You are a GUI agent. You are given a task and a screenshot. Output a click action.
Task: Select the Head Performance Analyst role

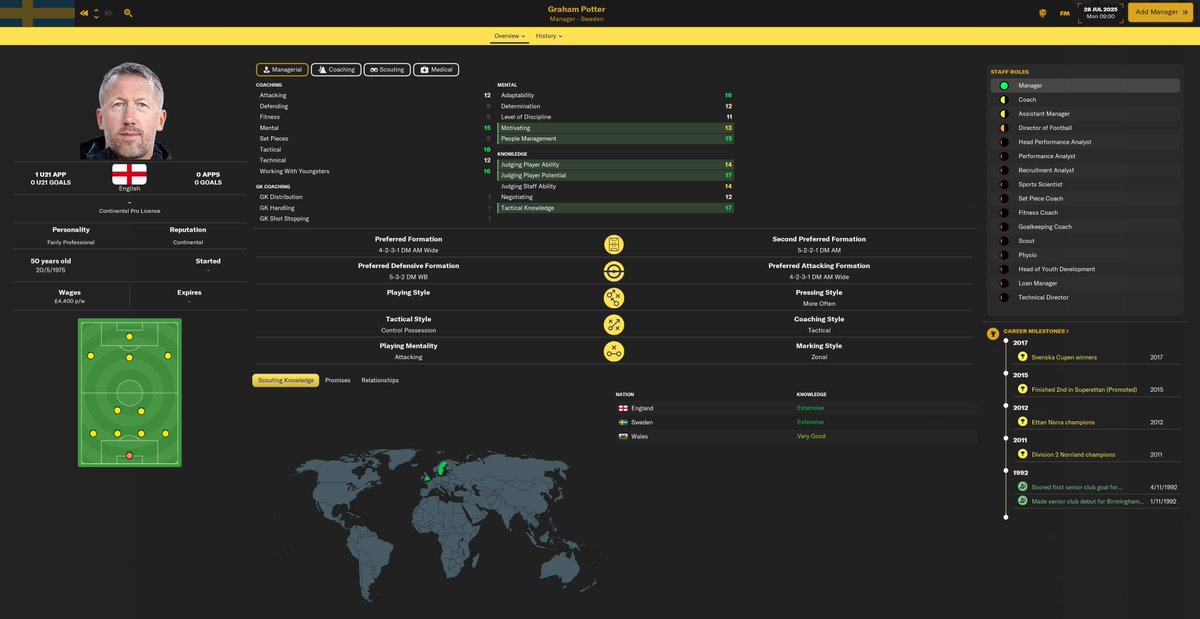click(1084, 142)
